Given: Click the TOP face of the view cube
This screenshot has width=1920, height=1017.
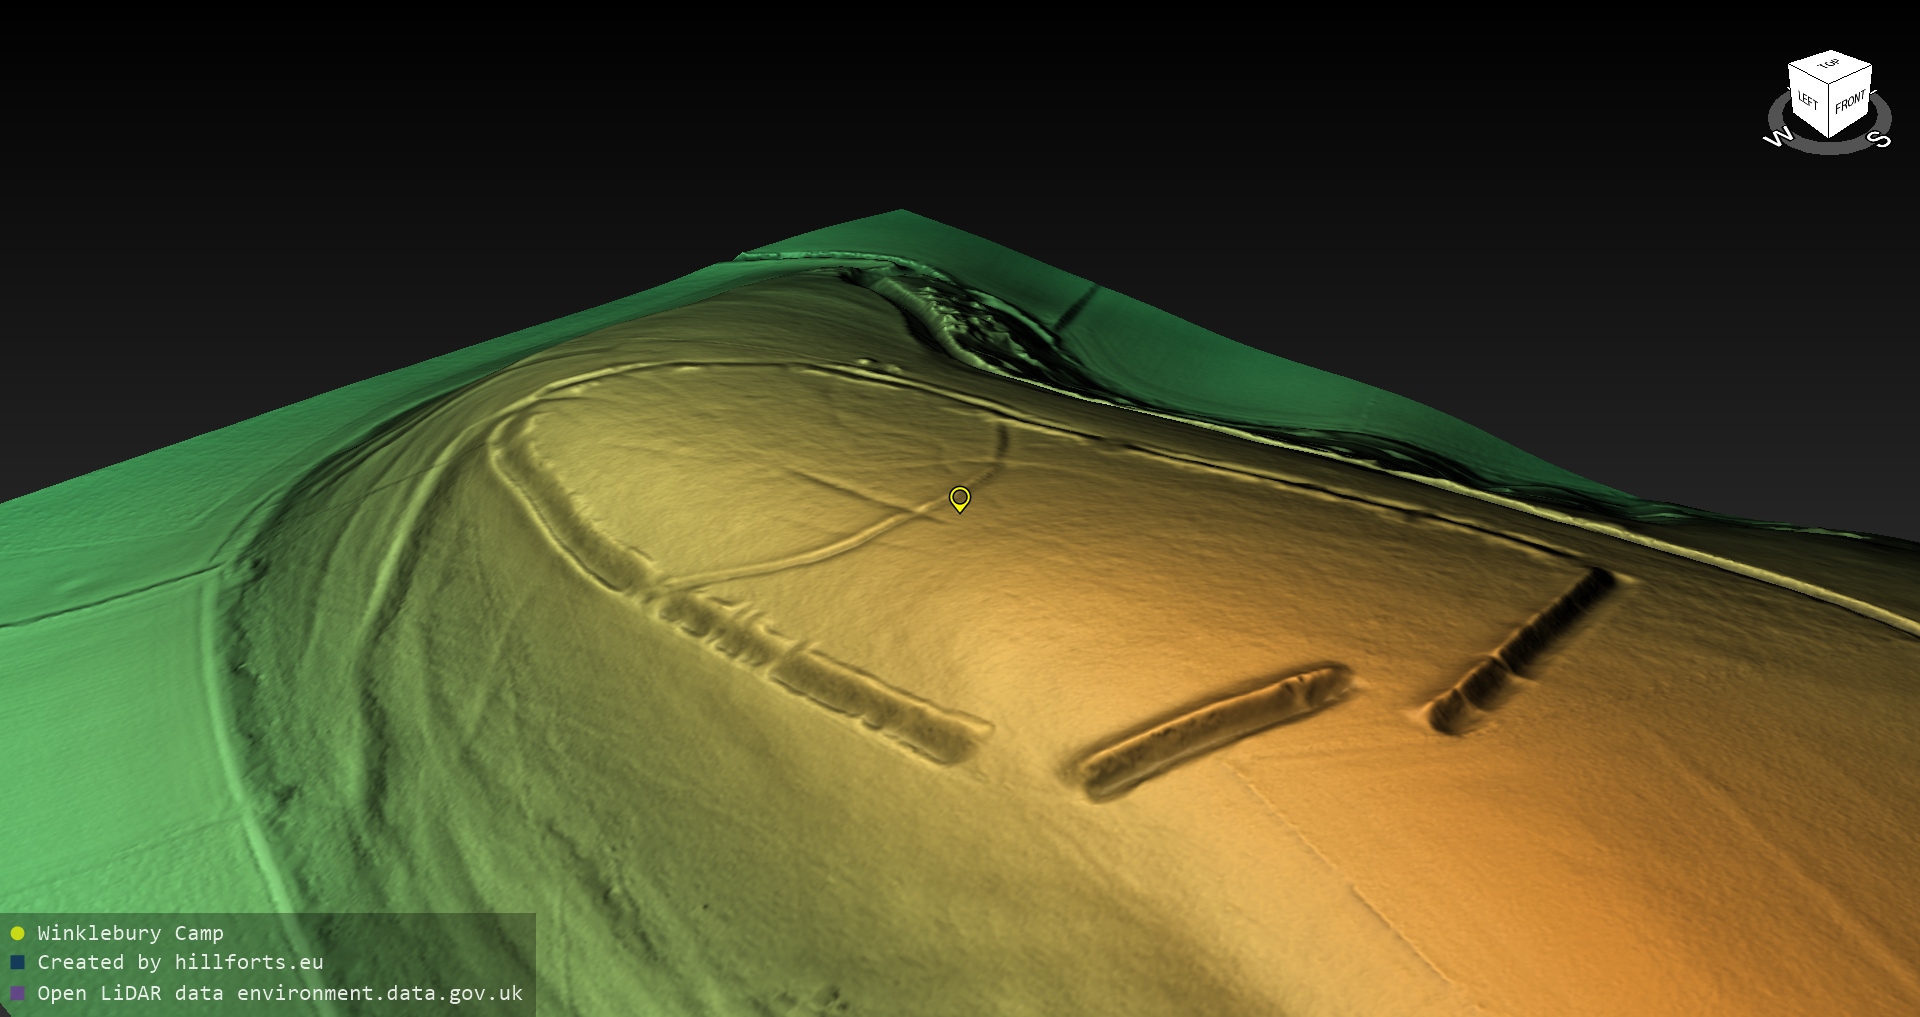Looking at the screenshot, I should 1830,68.
